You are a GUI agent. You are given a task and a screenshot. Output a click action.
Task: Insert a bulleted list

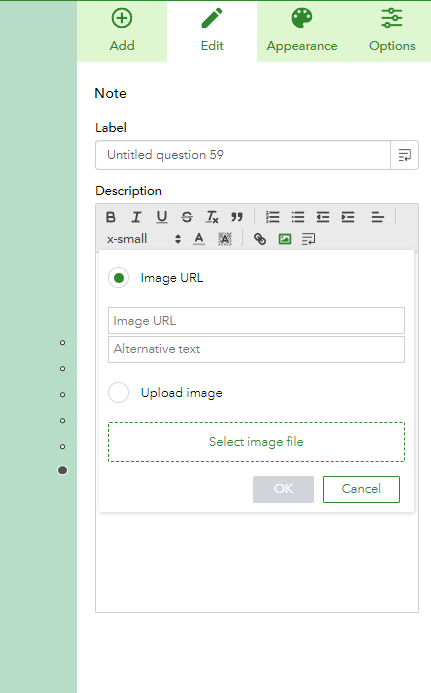298,217
